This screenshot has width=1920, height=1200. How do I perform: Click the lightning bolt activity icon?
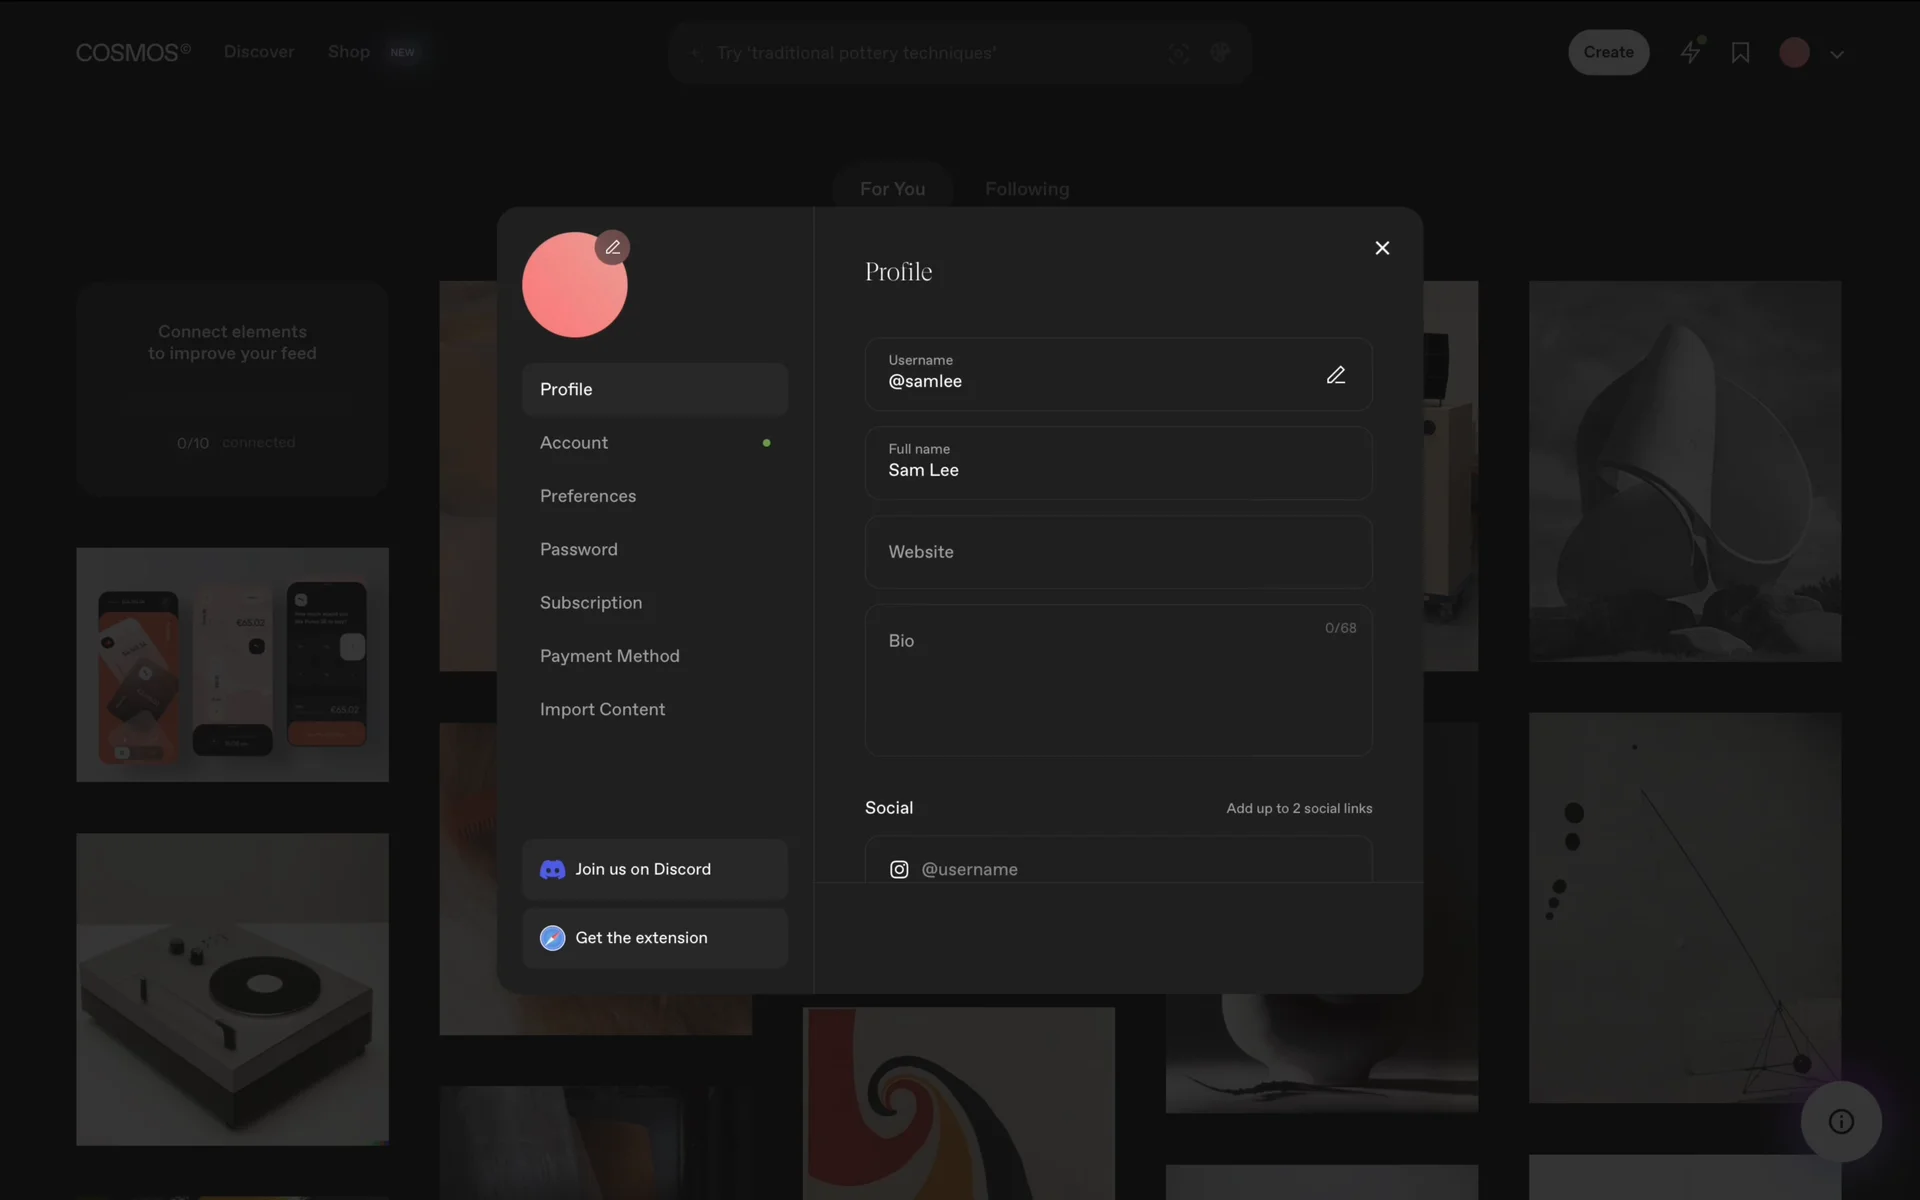pos(1690,52)
